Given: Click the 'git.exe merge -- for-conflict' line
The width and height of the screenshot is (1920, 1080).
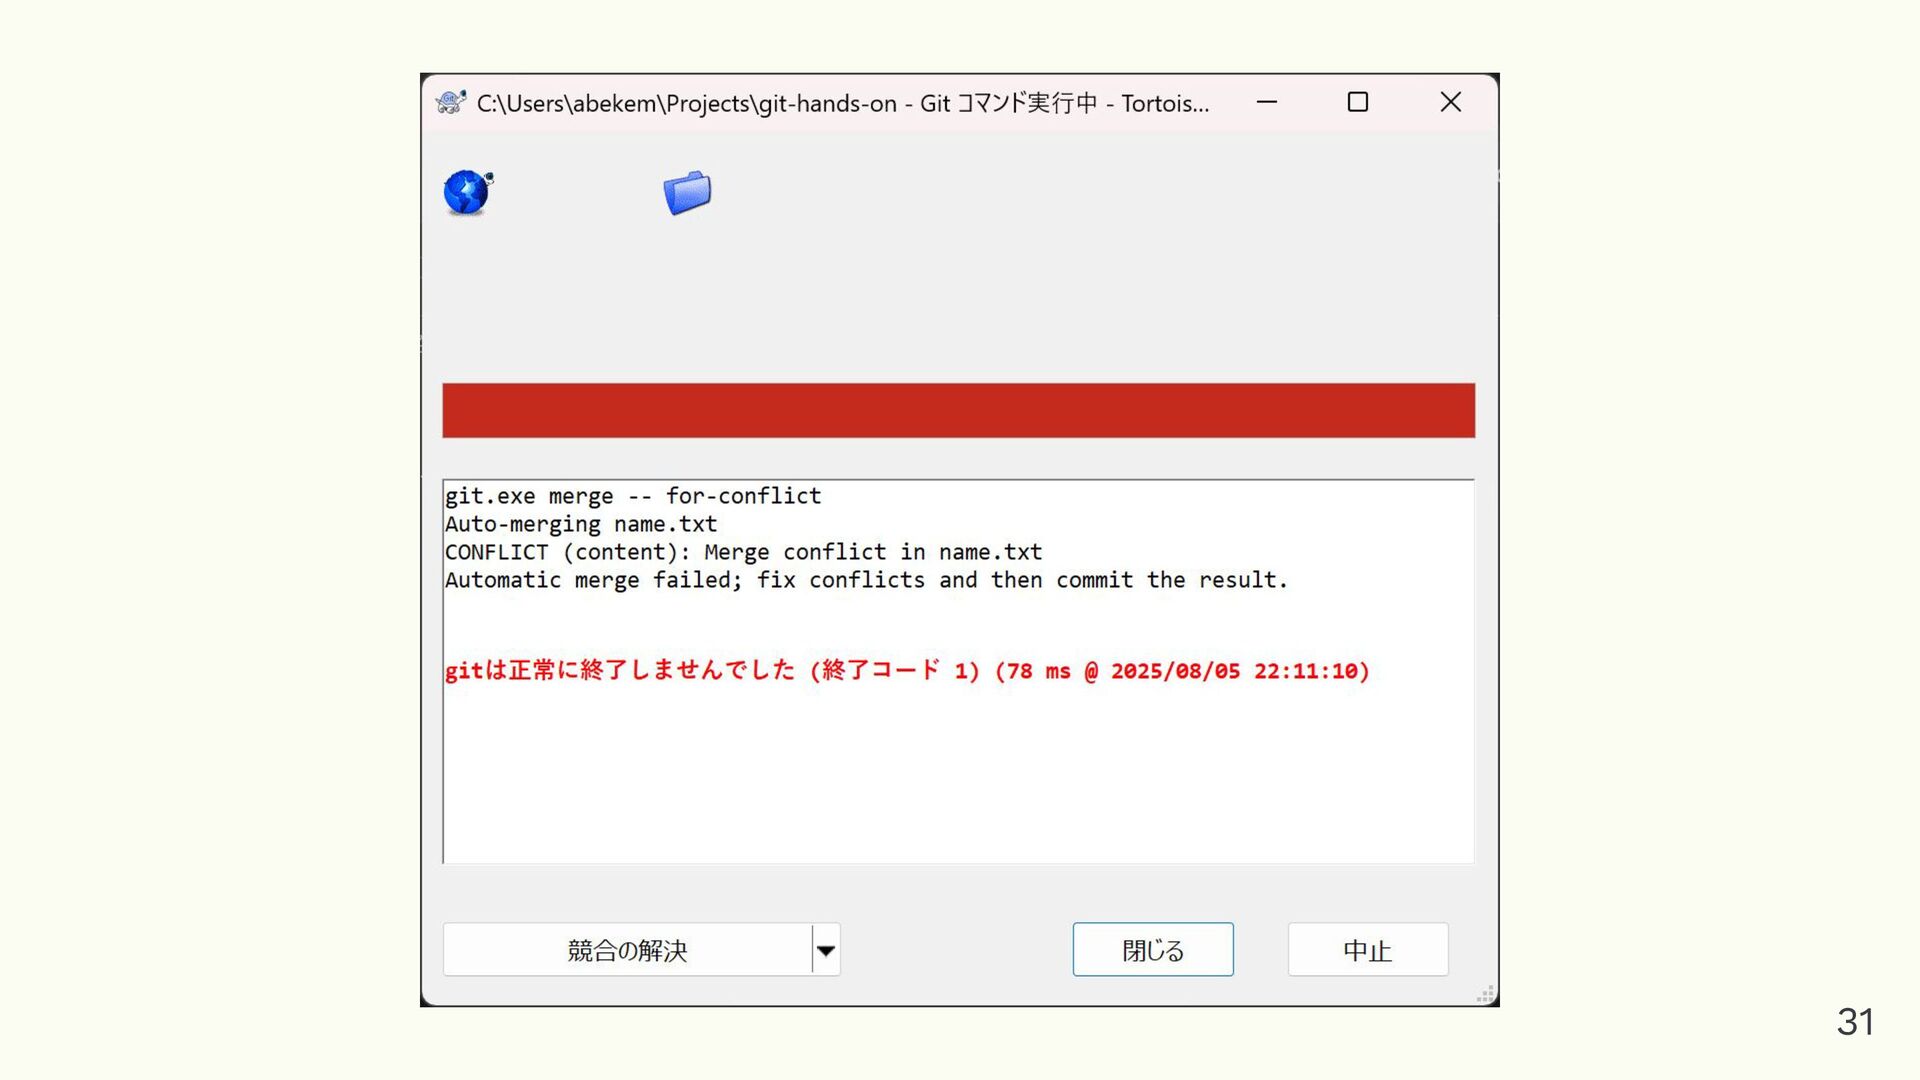Looking at the screenshot, I should pos(633,496).
